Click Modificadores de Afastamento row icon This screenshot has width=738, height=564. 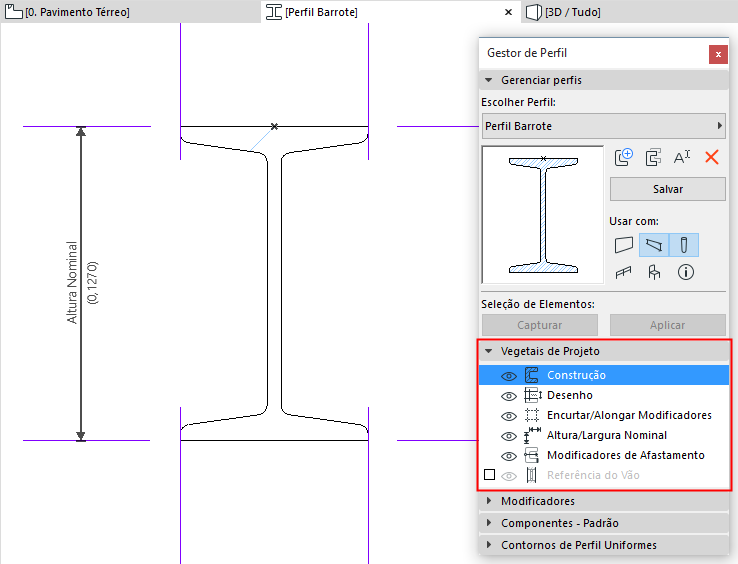532,456
